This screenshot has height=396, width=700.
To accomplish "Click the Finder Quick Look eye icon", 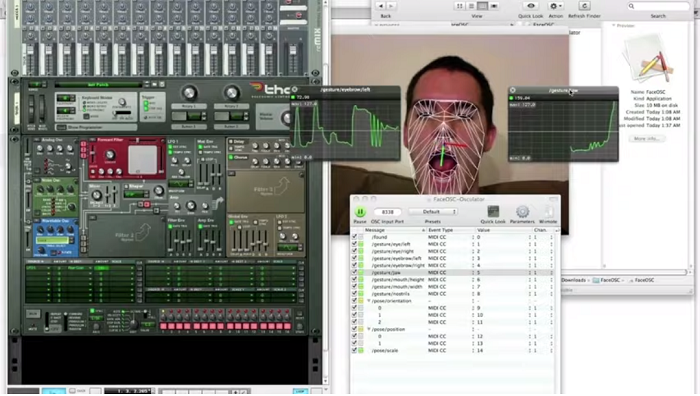I will 531,6.
